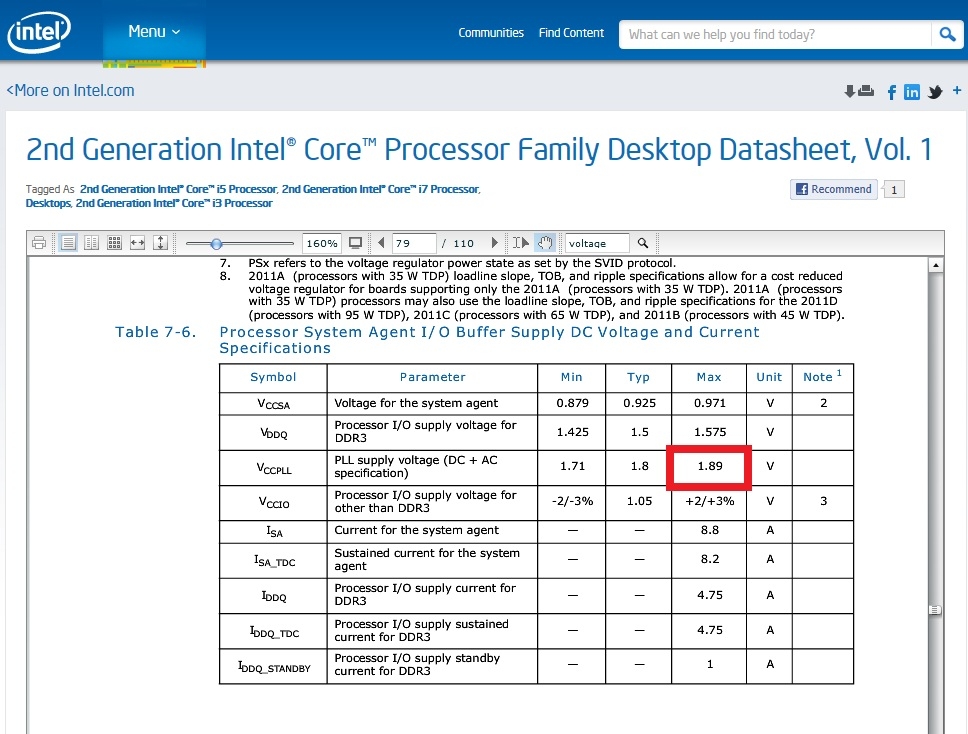Go to the next page
Screen dimensions: 968x734
[x=494, y=243]
